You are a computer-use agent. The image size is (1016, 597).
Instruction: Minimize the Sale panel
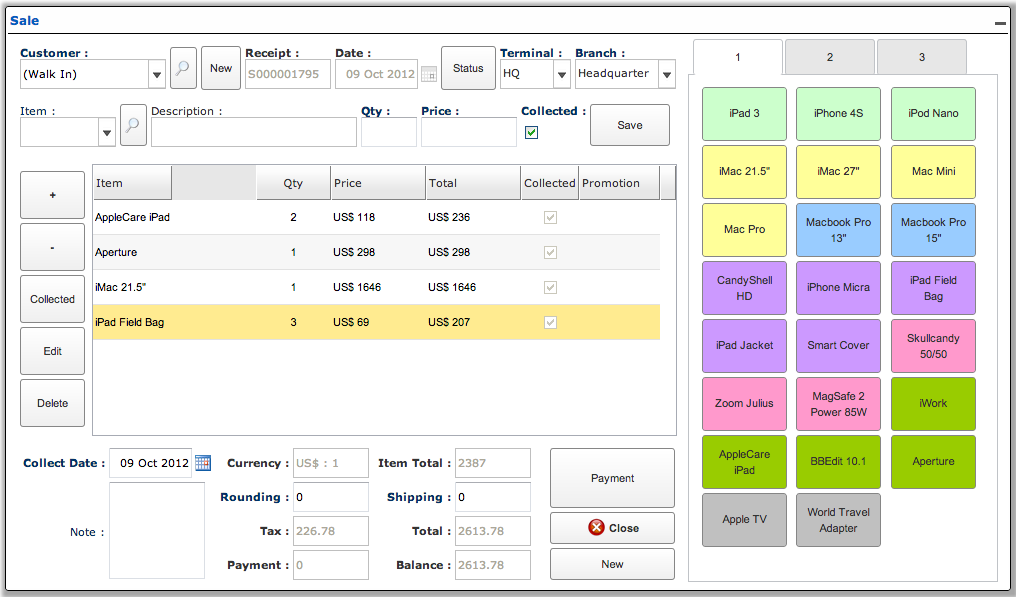tap(1000, 23)
